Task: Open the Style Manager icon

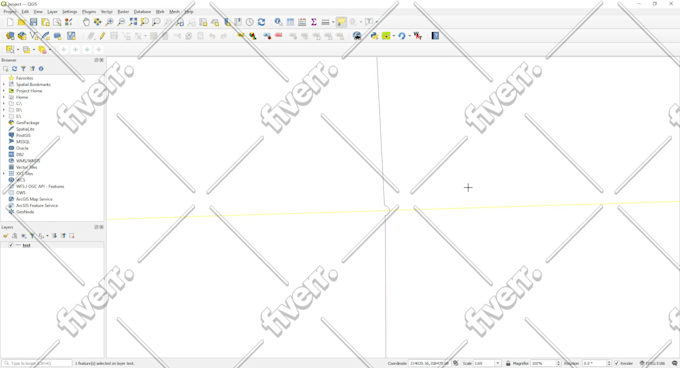Action: click(x=69, y=22)
